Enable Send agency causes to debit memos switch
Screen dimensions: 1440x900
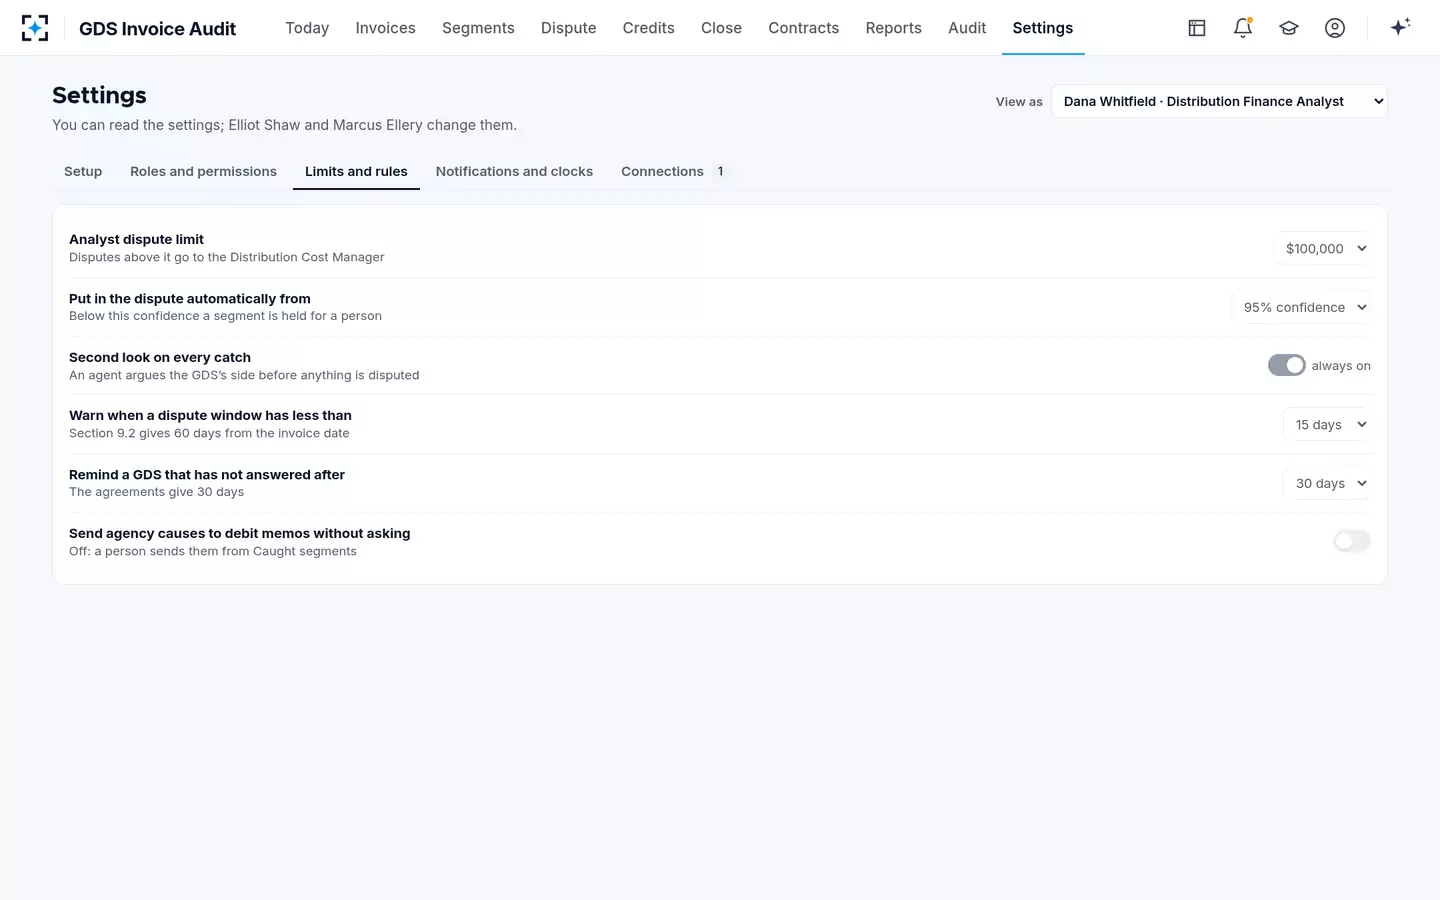pyautogui.click(x=1352, y=541)
